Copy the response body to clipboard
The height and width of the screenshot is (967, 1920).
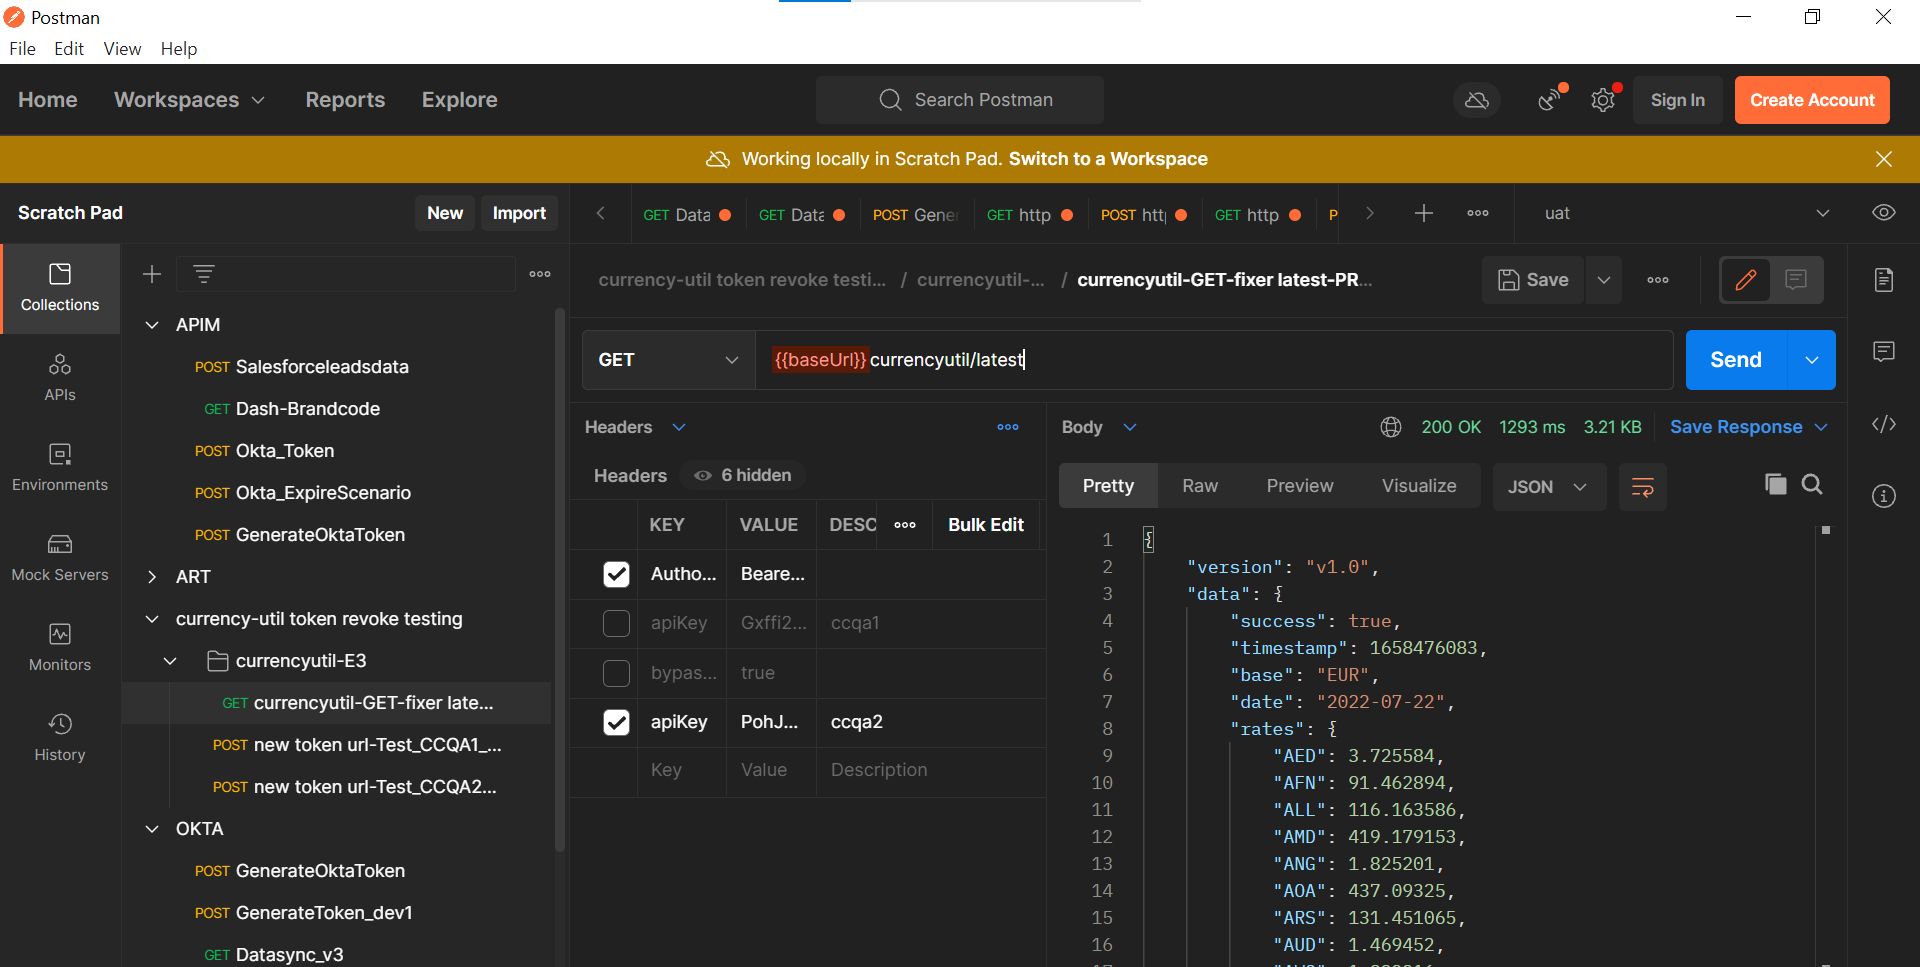click(1776, 485)
